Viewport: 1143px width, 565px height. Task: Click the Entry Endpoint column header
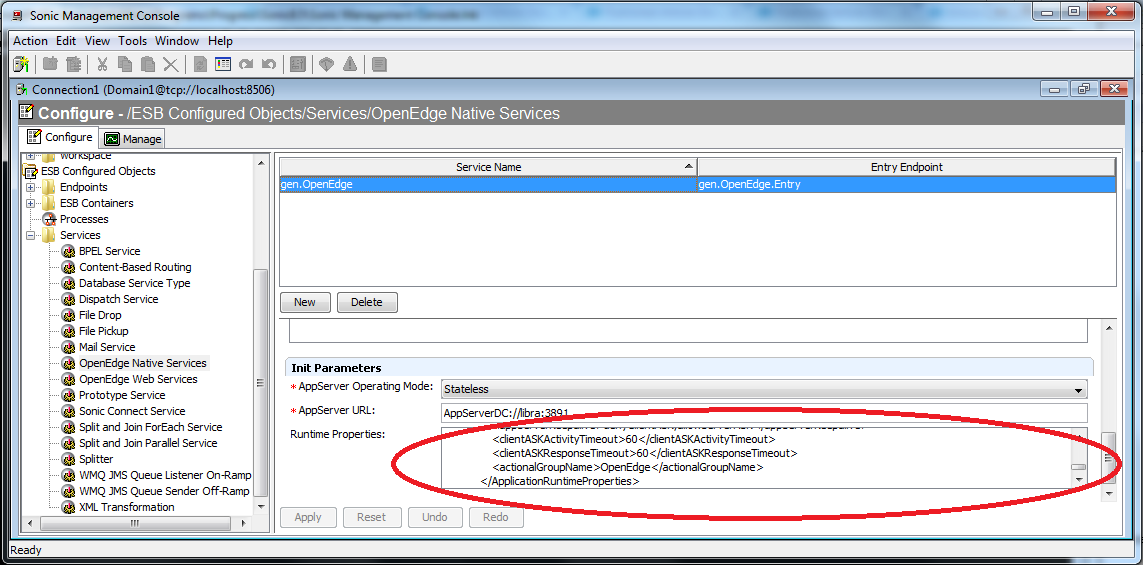(x=906, y=167)
